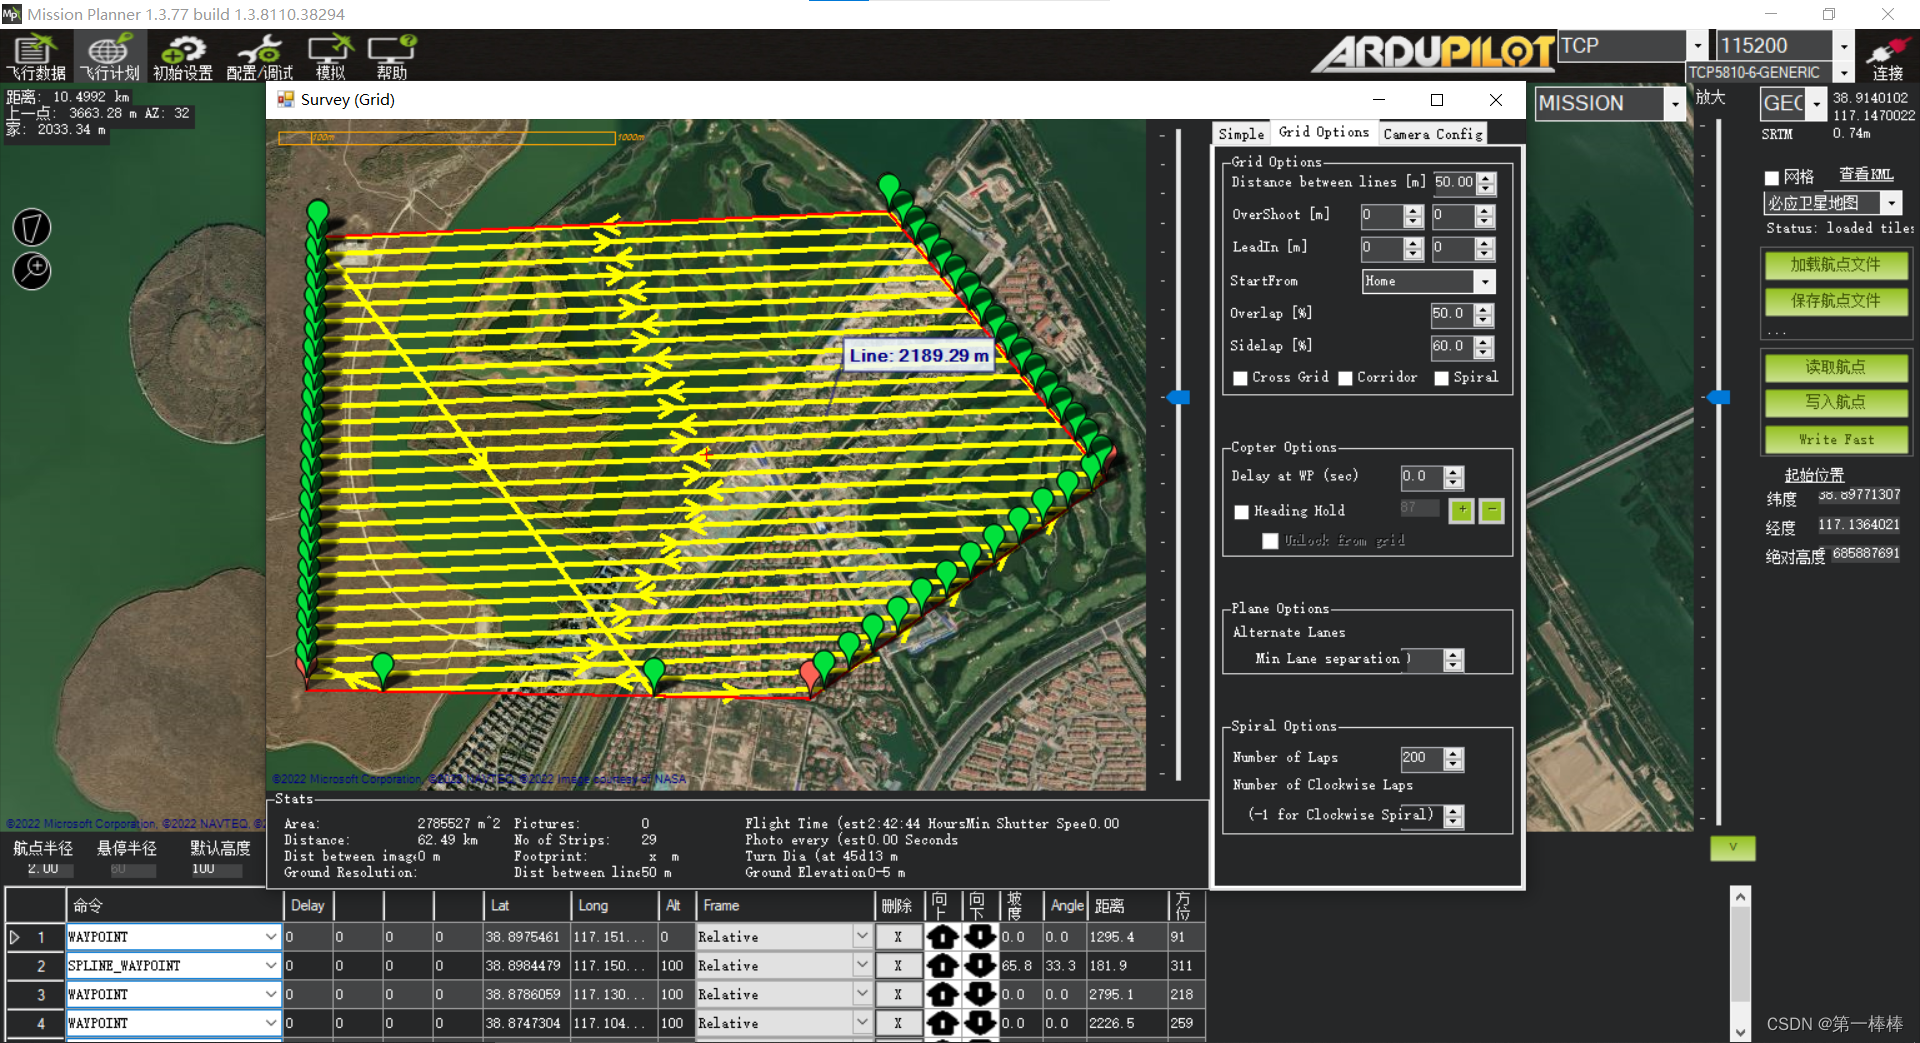Image resolution: width=1920 pixels, height=1043 pixels.
Task: Move waypoint 1 down with arrow
Action: [980, 937]
